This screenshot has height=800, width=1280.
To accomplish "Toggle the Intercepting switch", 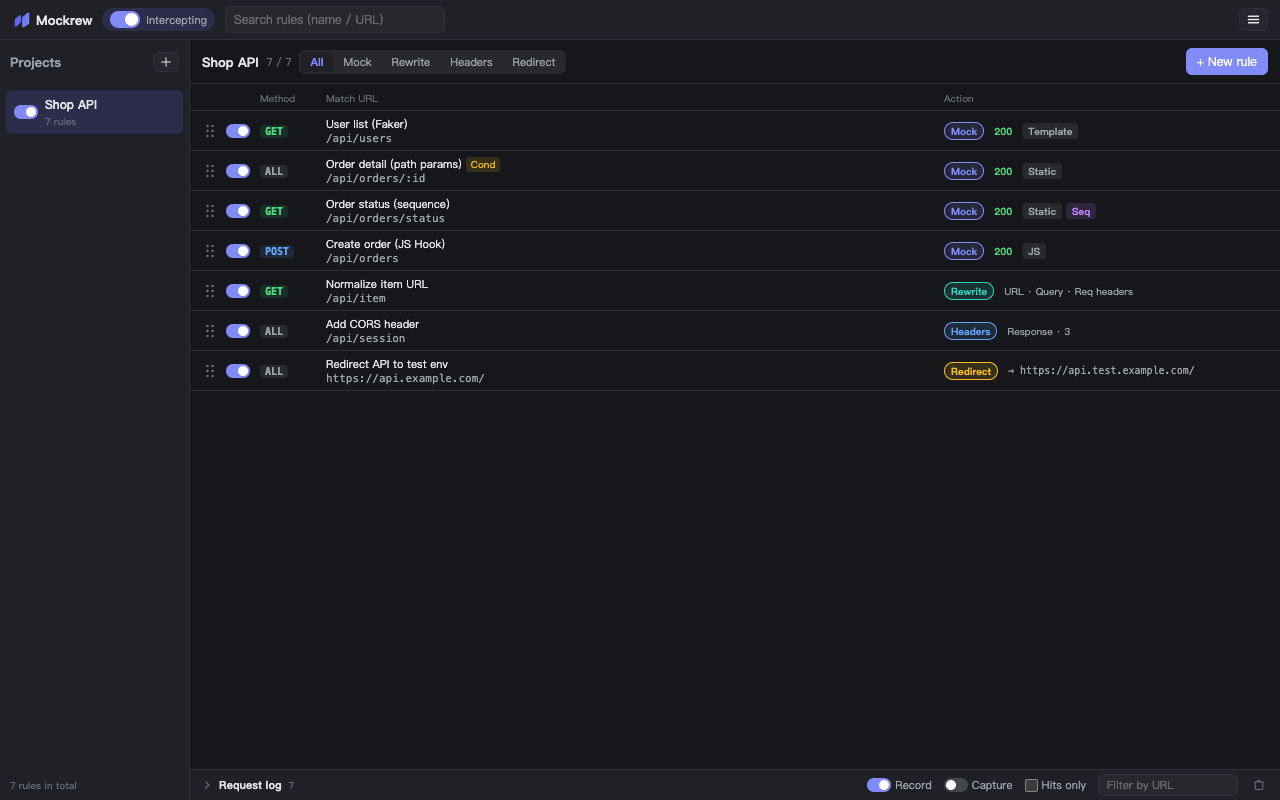I will point(125,20).
